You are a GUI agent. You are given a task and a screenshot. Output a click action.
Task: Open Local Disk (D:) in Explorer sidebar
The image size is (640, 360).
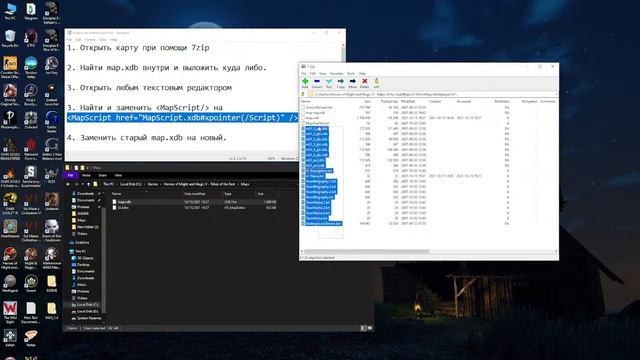pyautogui.click(x=85, y=311)
